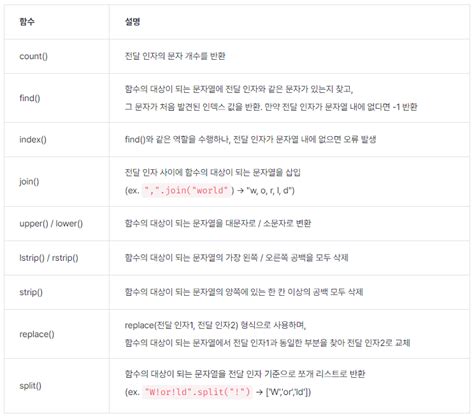474x416 pixels.
Task: Click the ",".join("world") code snippet
Action: point(187,190)
